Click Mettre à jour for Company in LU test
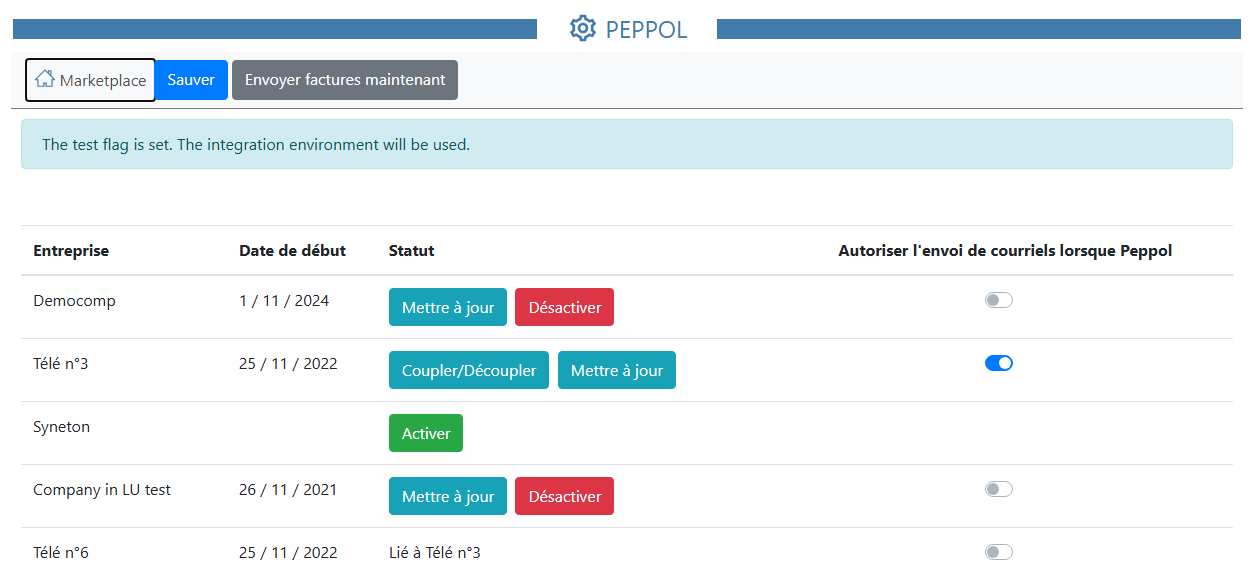 (x=448, y=497)
